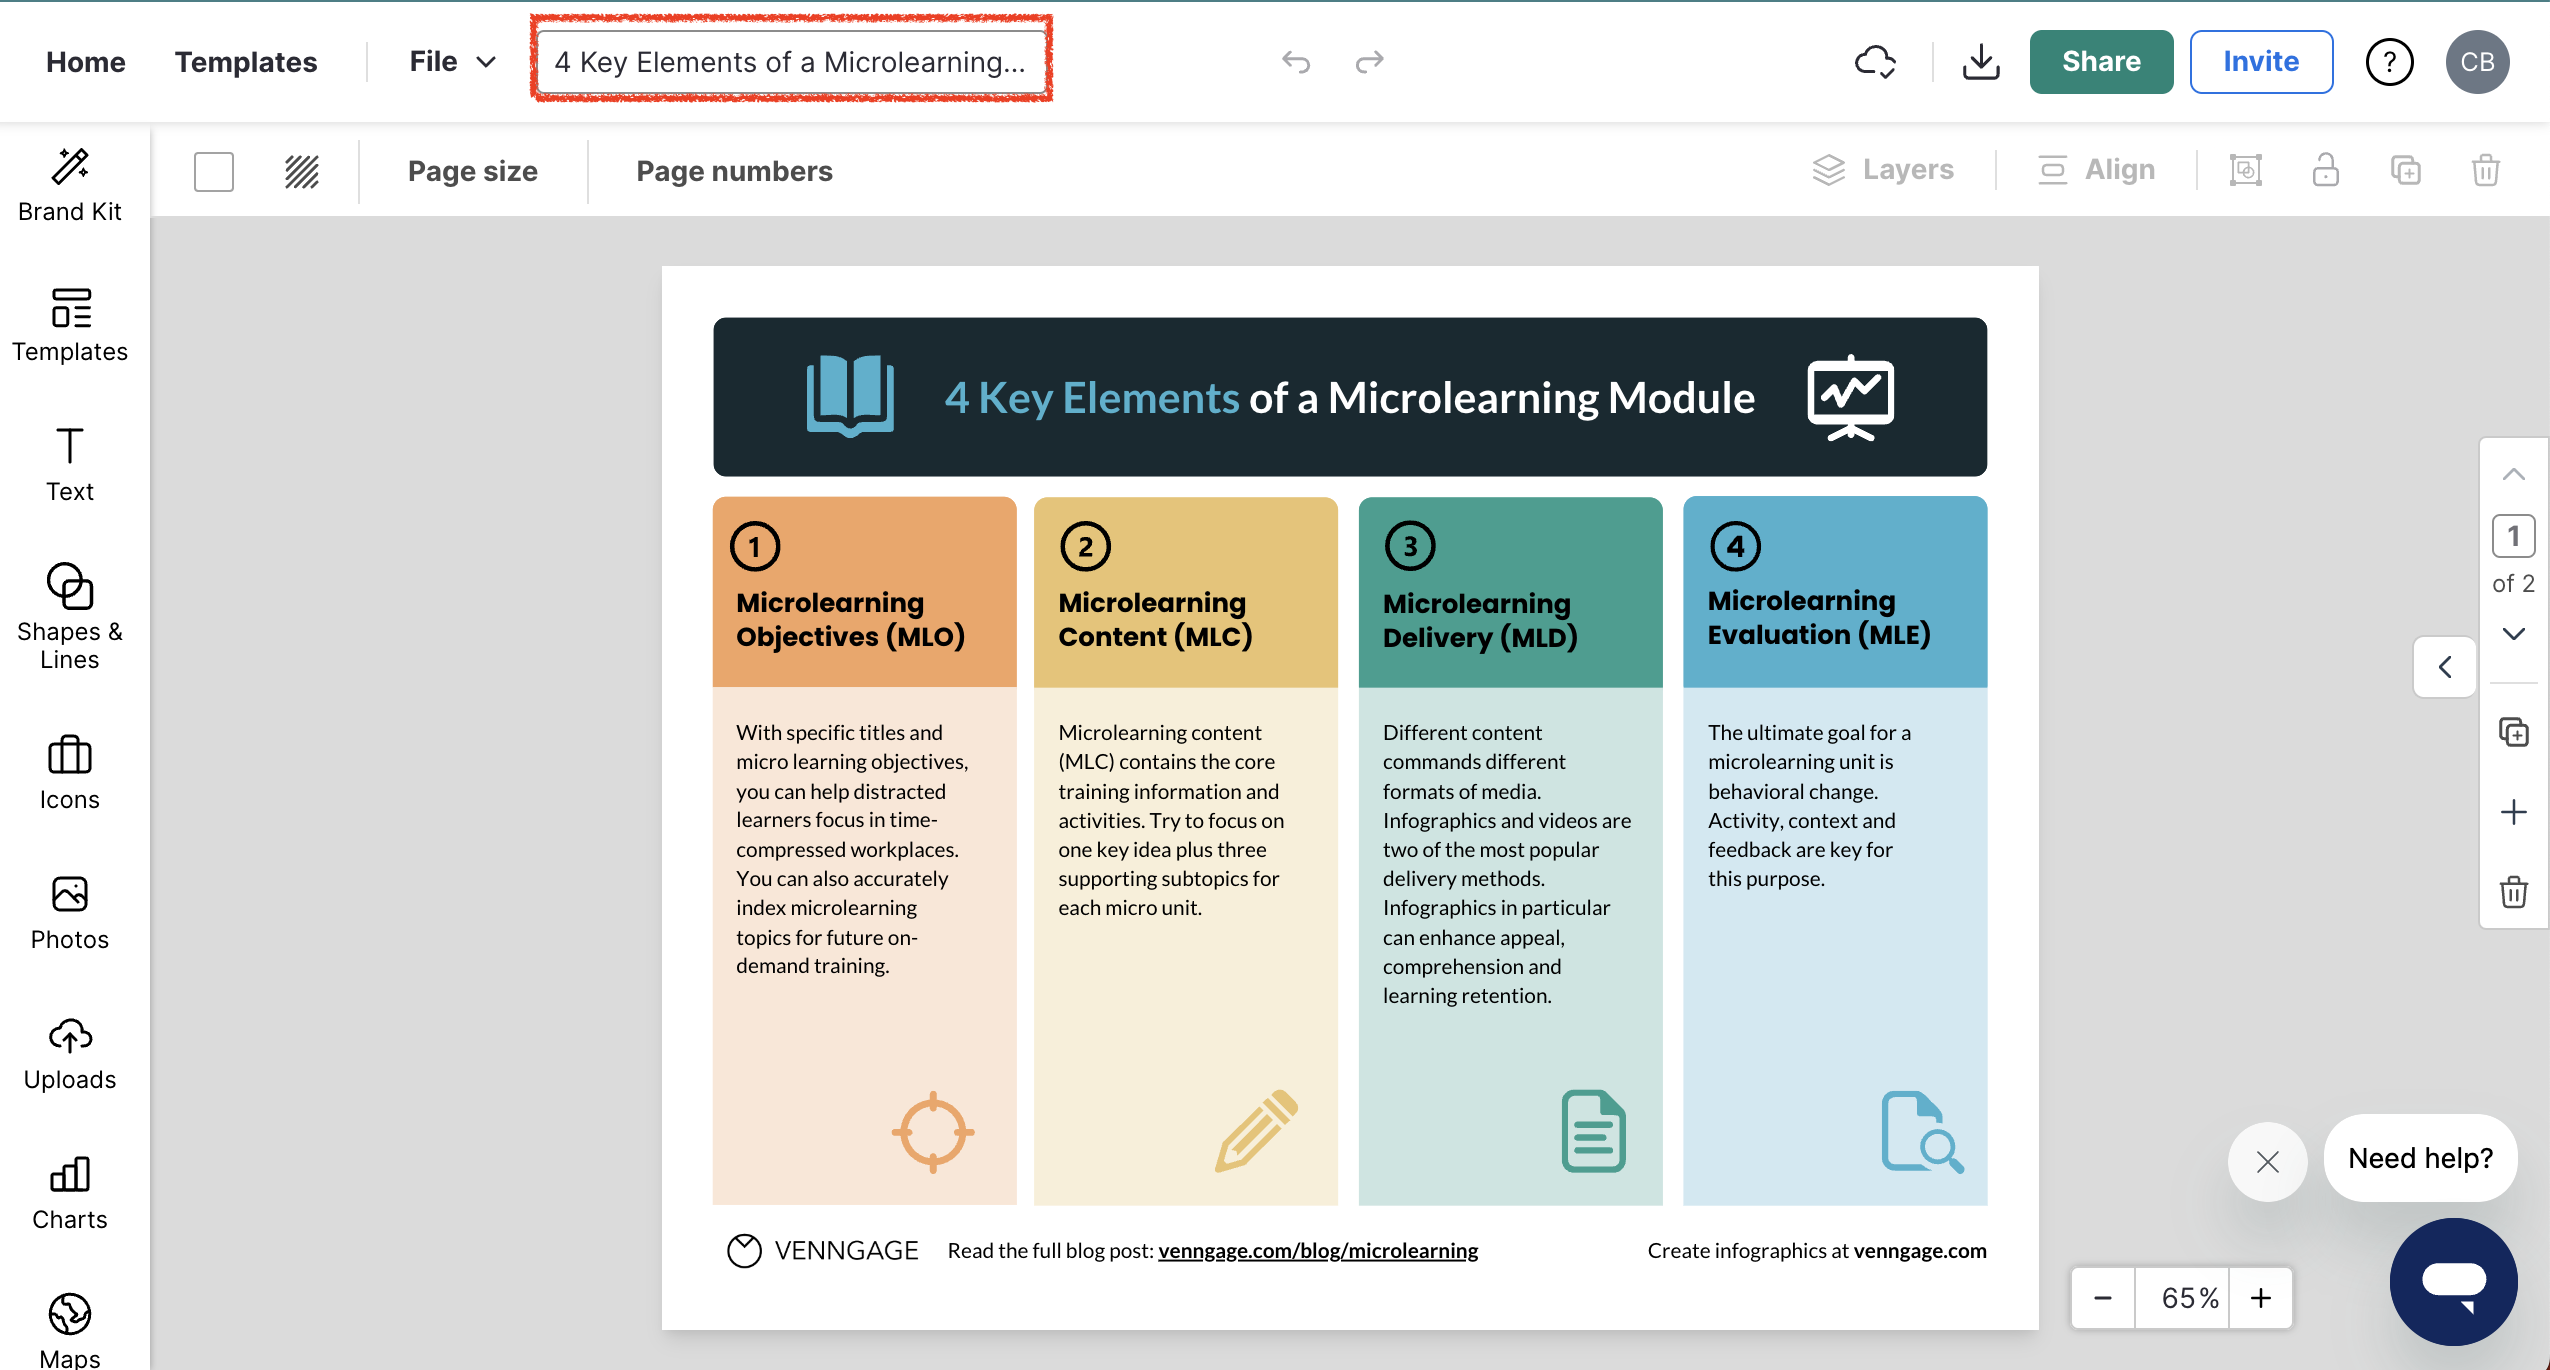Open the Icons panel in the sidebar
Screen dimensions: 2550x1370
point(69,770)
